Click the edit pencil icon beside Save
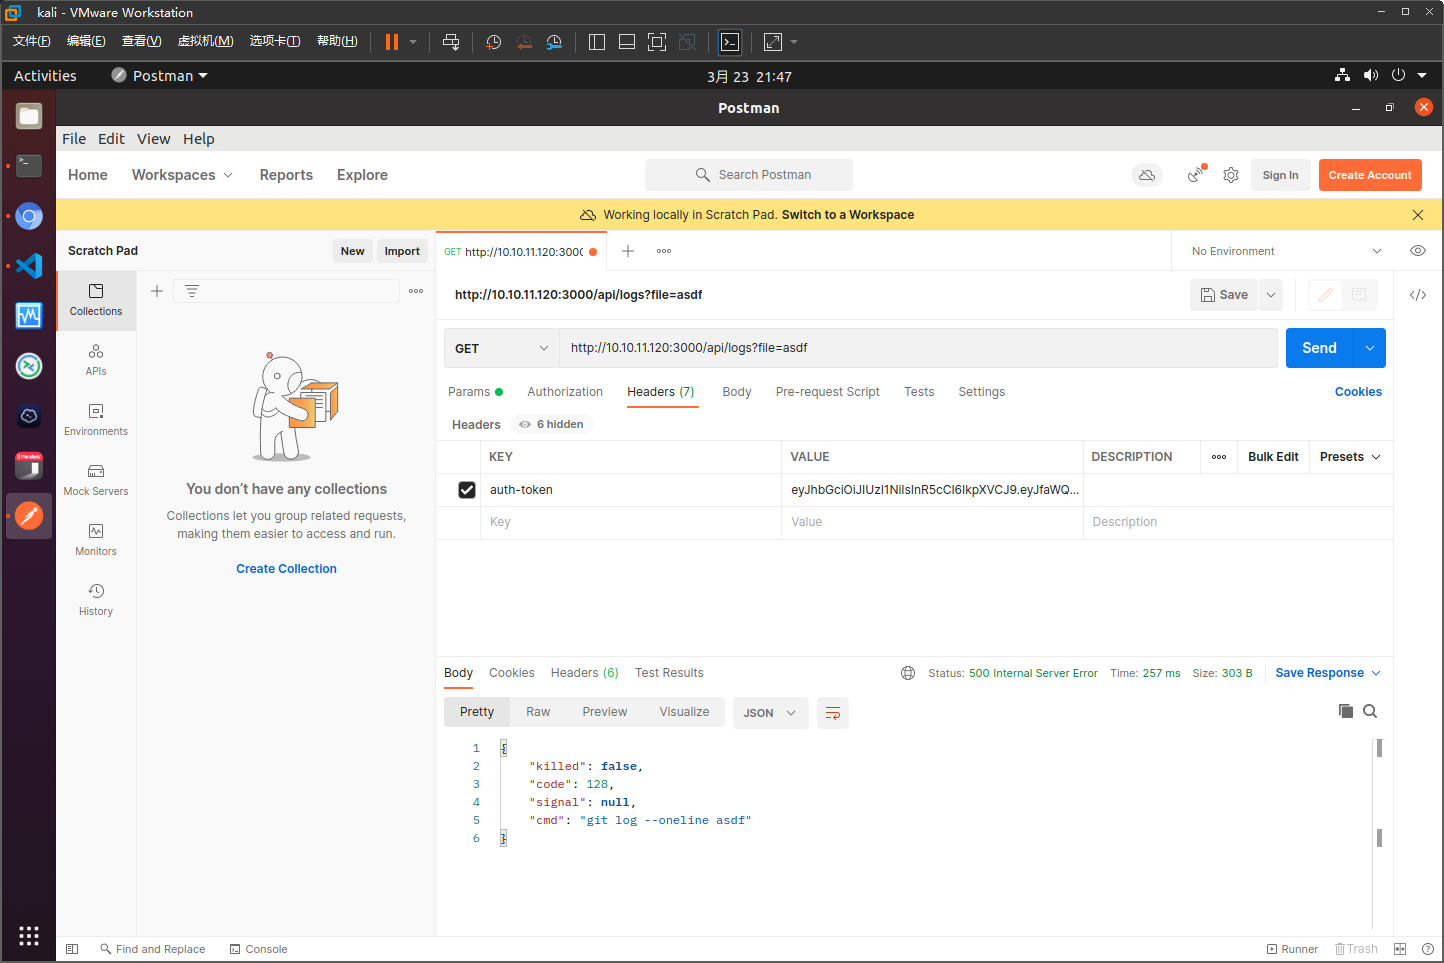The height and width of the screenshot is (963, 1444). click(x=1326, y=295)
